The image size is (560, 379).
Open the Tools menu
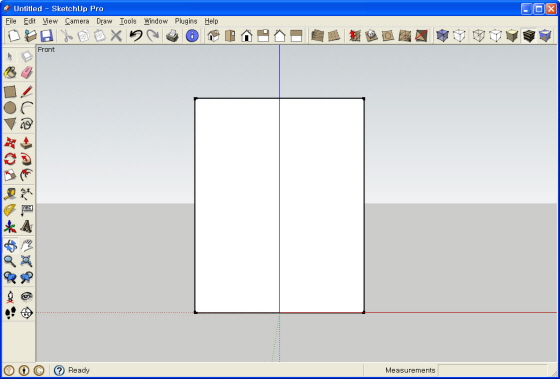(x=128, y=21)
